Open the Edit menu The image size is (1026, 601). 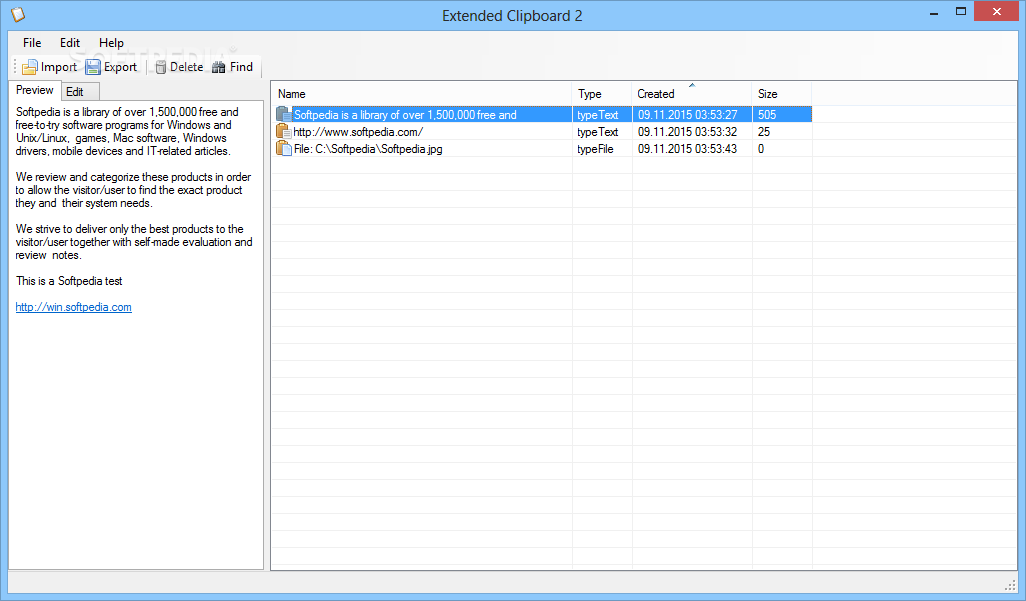click(x=70, y=43)
